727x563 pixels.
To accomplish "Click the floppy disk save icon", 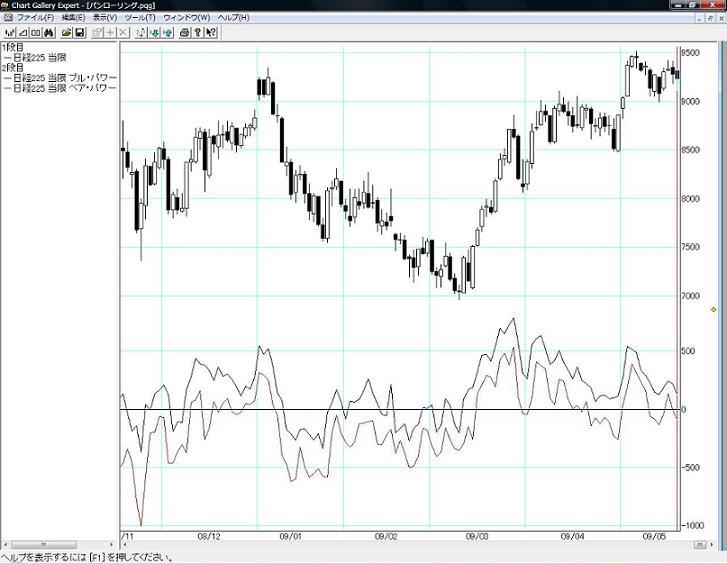I will tap(79, 33).
